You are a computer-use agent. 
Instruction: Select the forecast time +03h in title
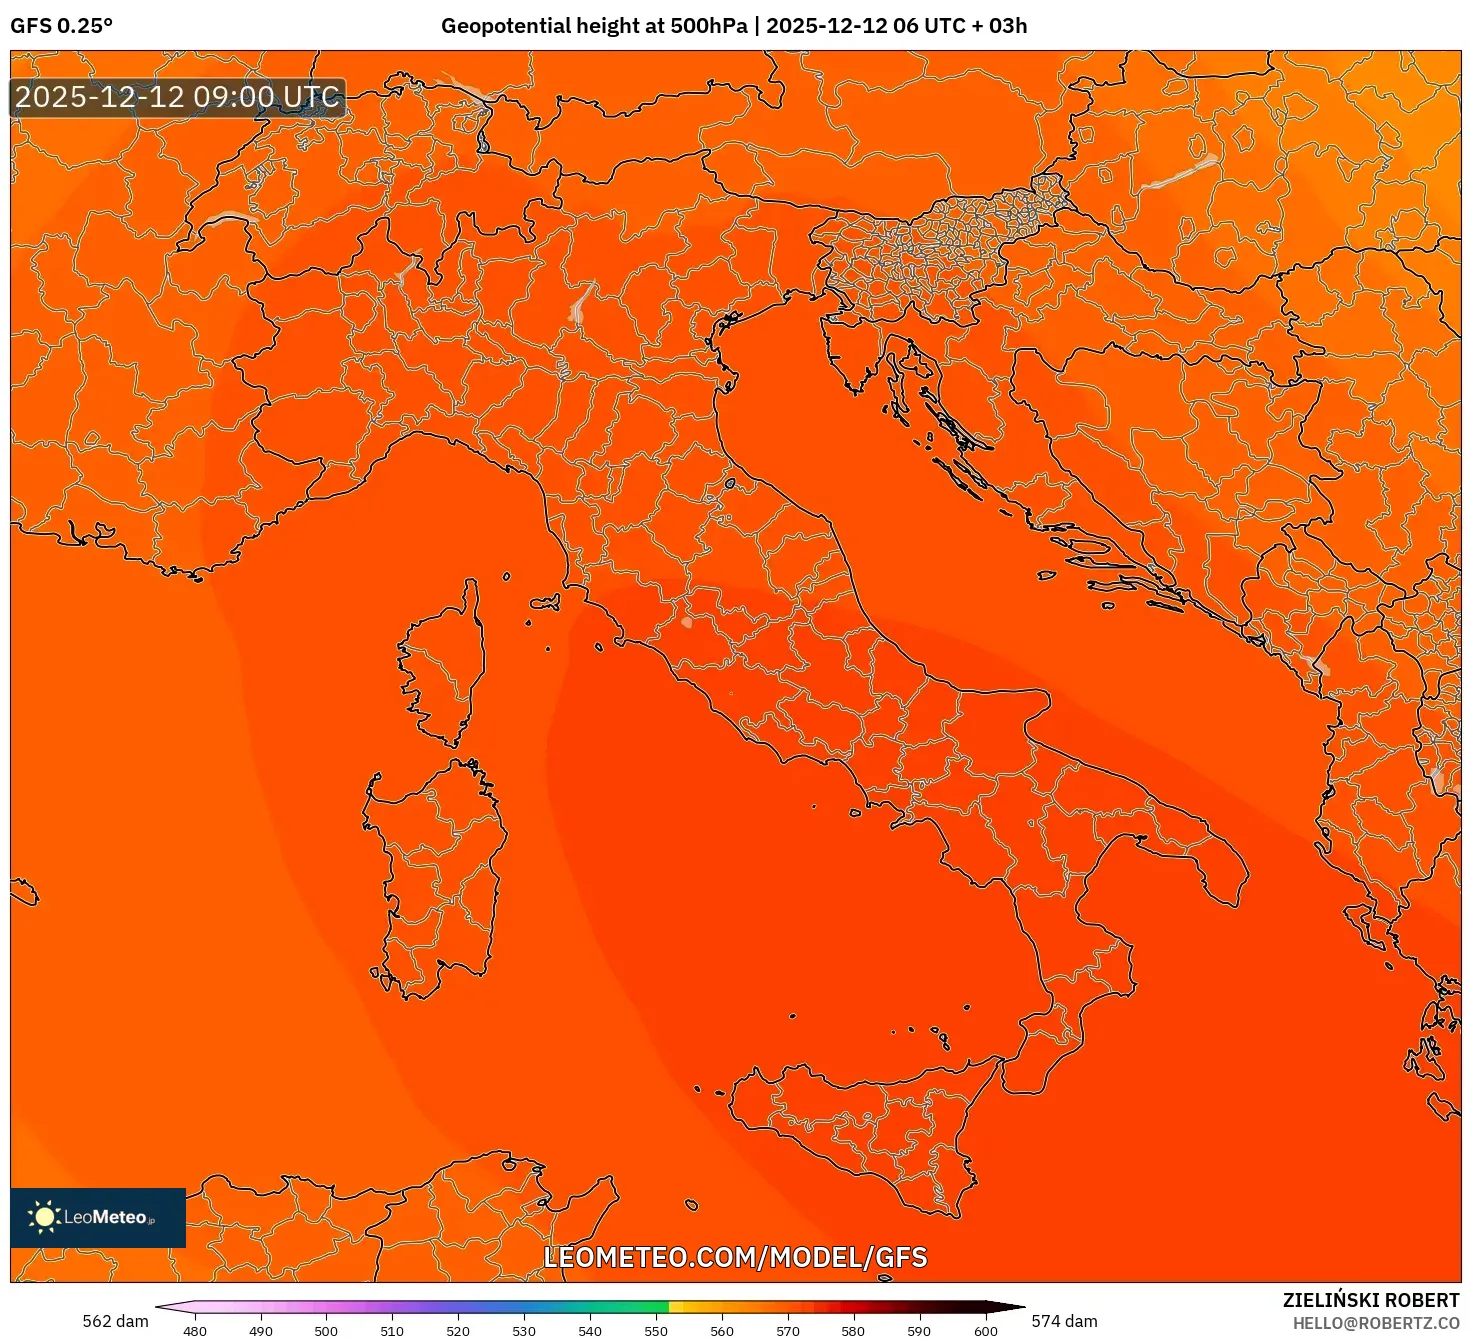[x=1001, y=28]
